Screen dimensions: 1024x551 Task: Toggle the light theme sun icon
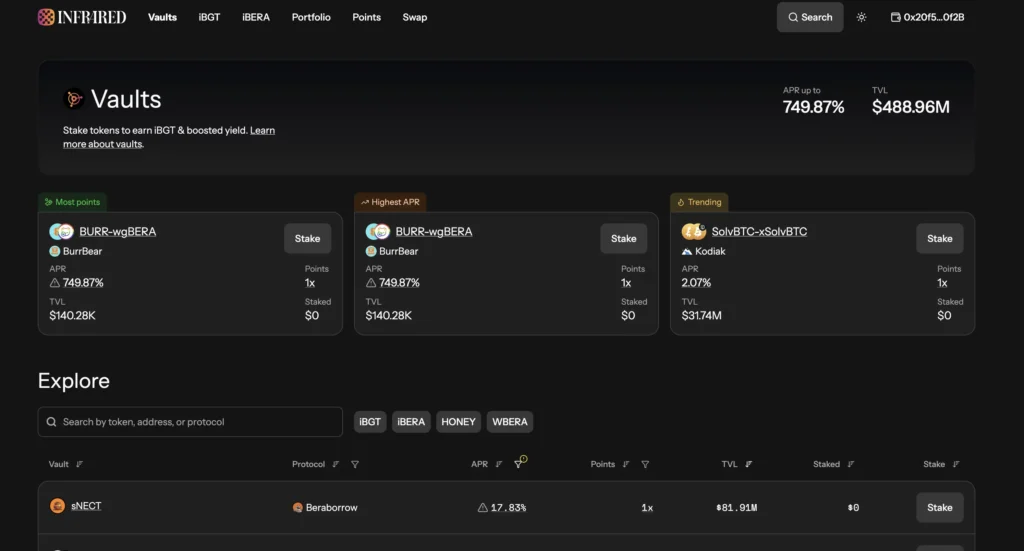(x=861, y=17)
